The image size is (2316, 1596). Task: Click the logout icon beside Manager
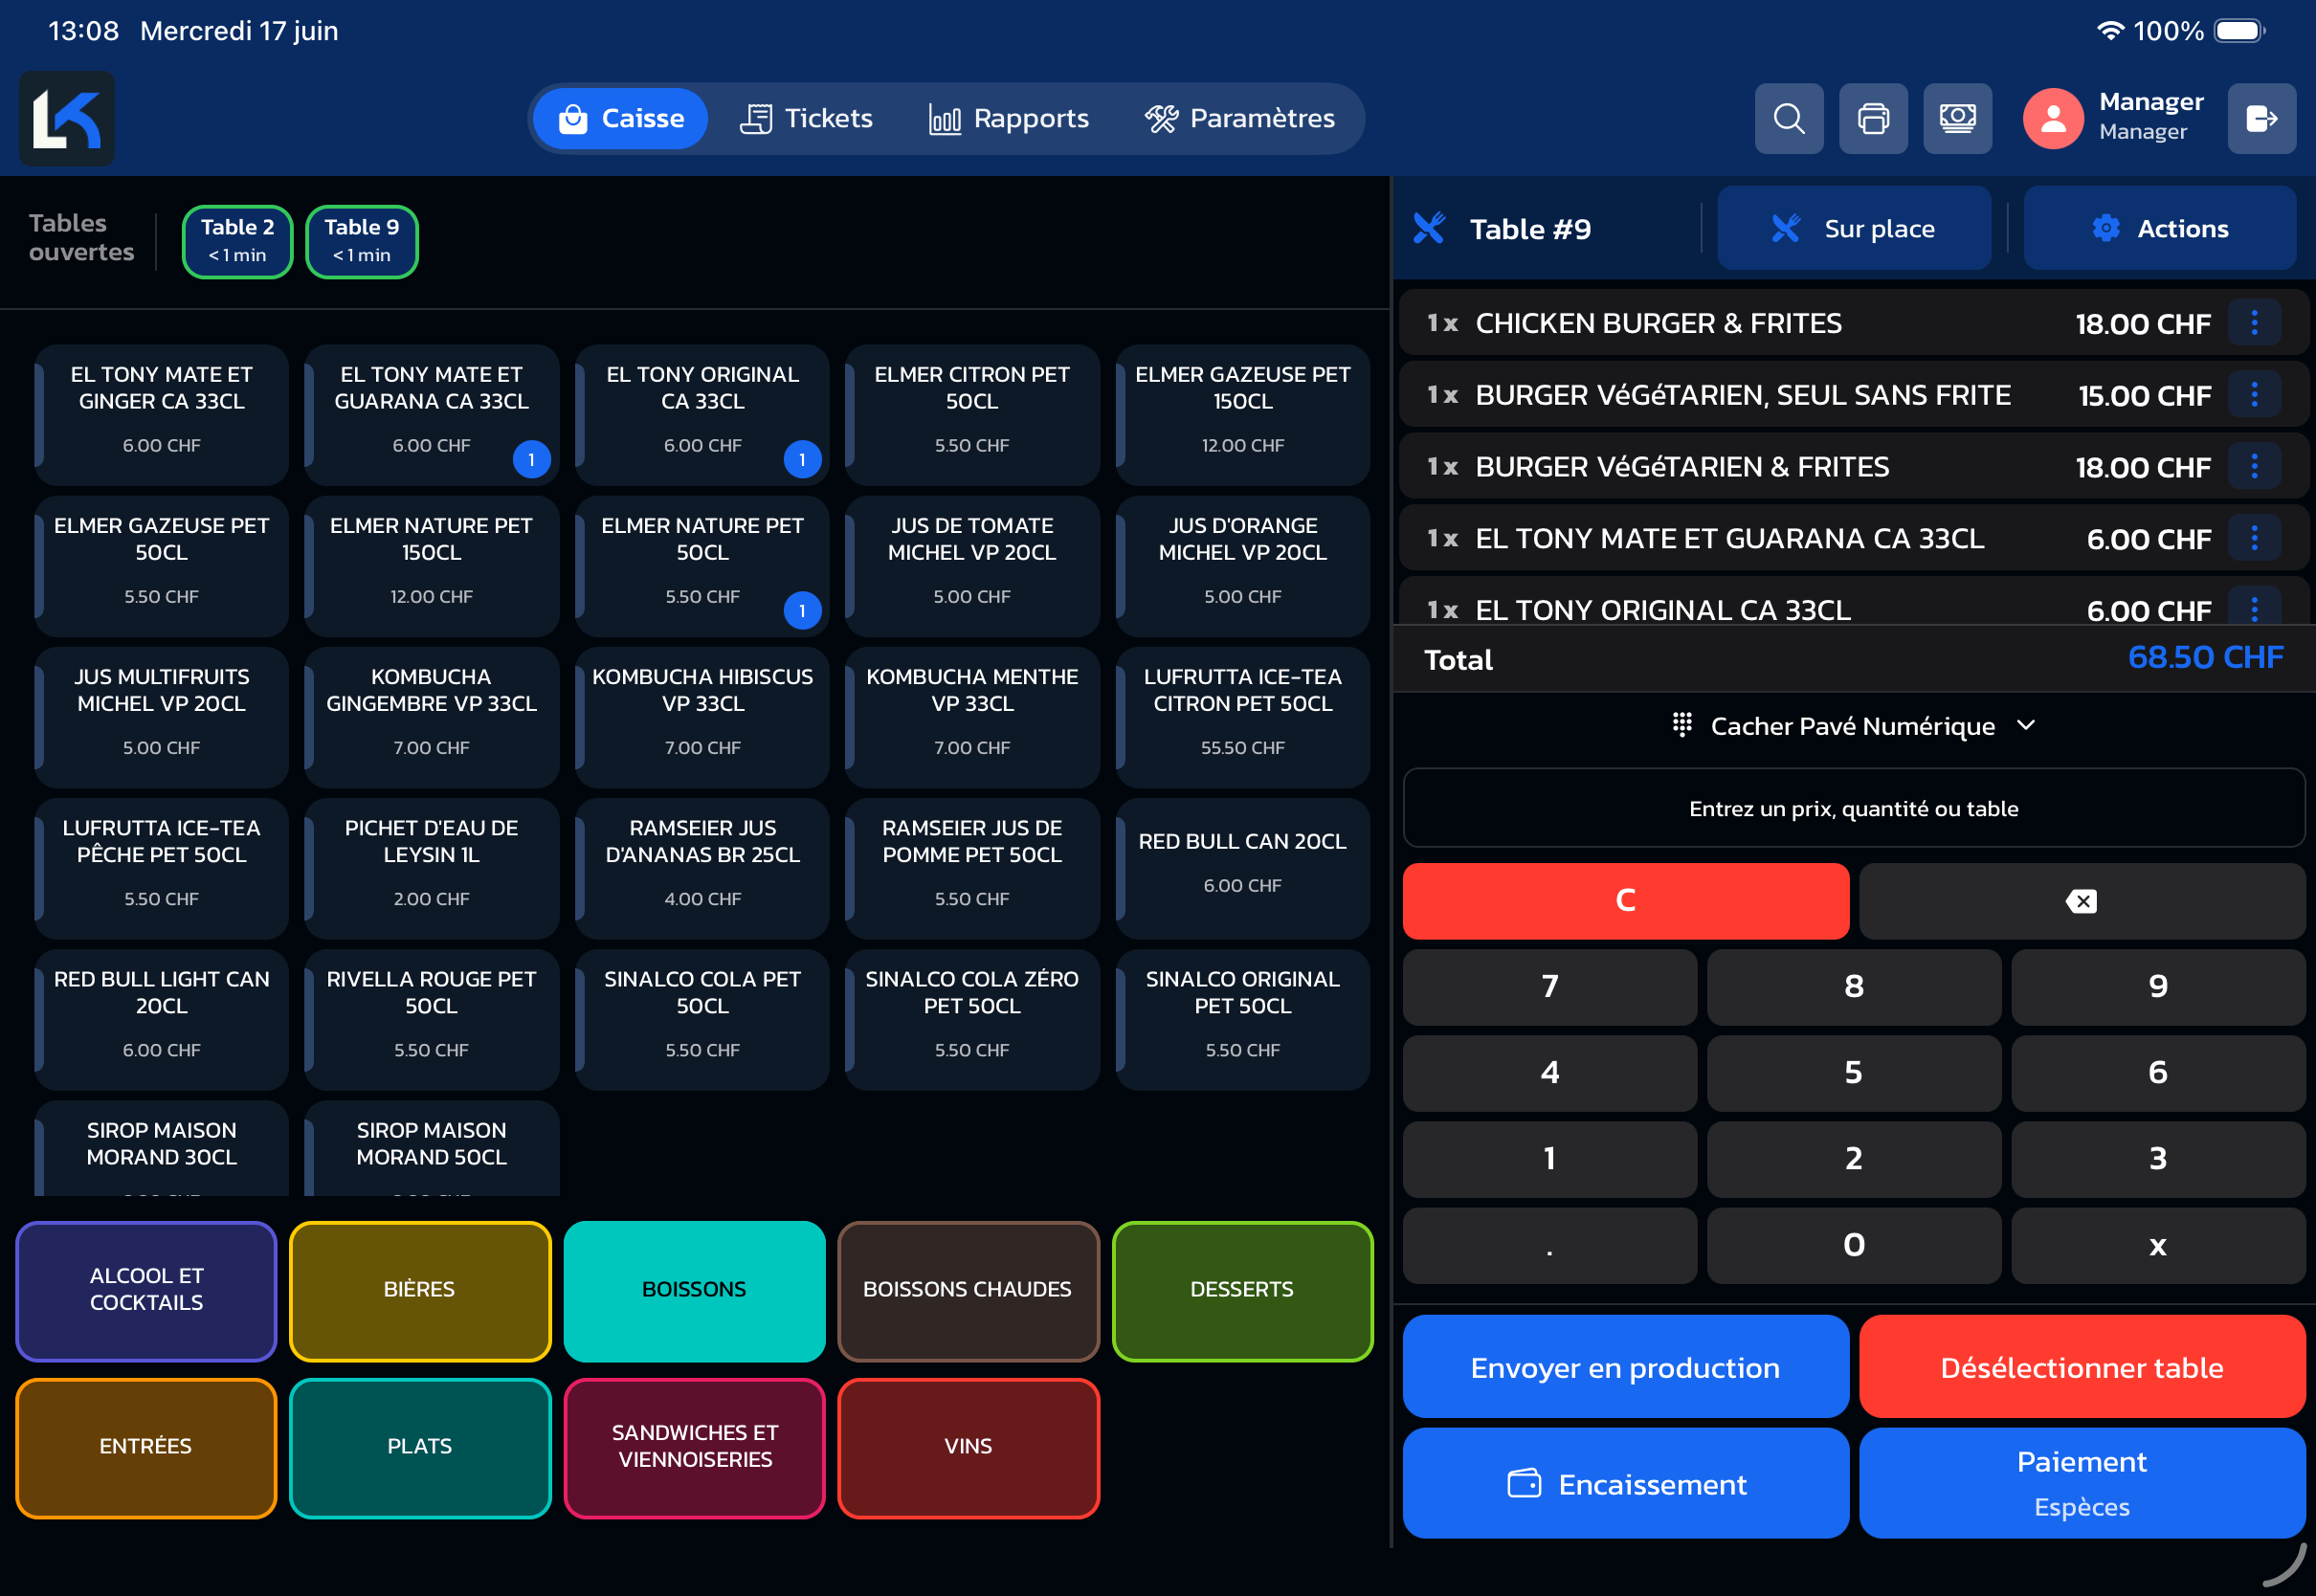point(2261,119)
